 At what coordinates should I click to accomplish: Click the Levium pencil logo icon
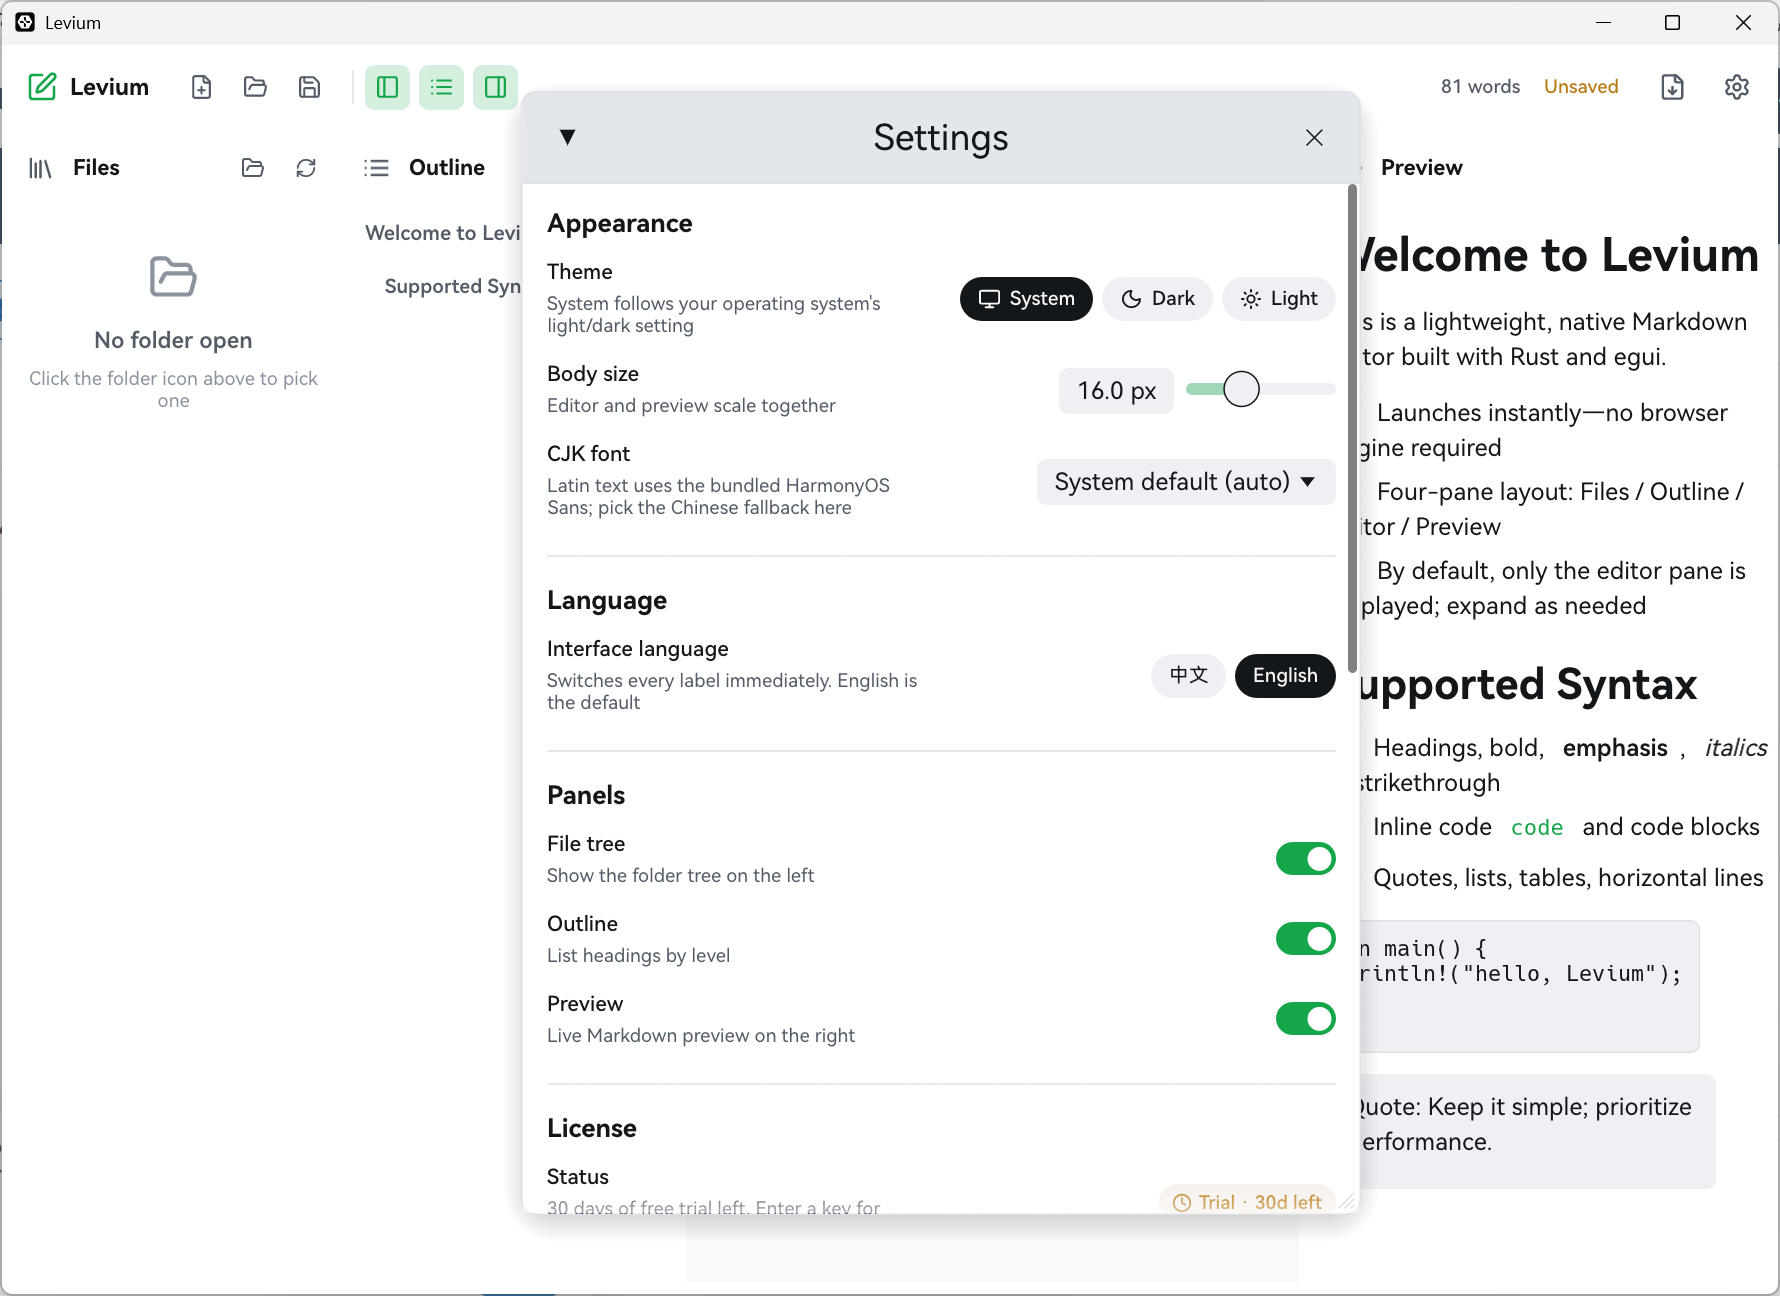(42, 87)
